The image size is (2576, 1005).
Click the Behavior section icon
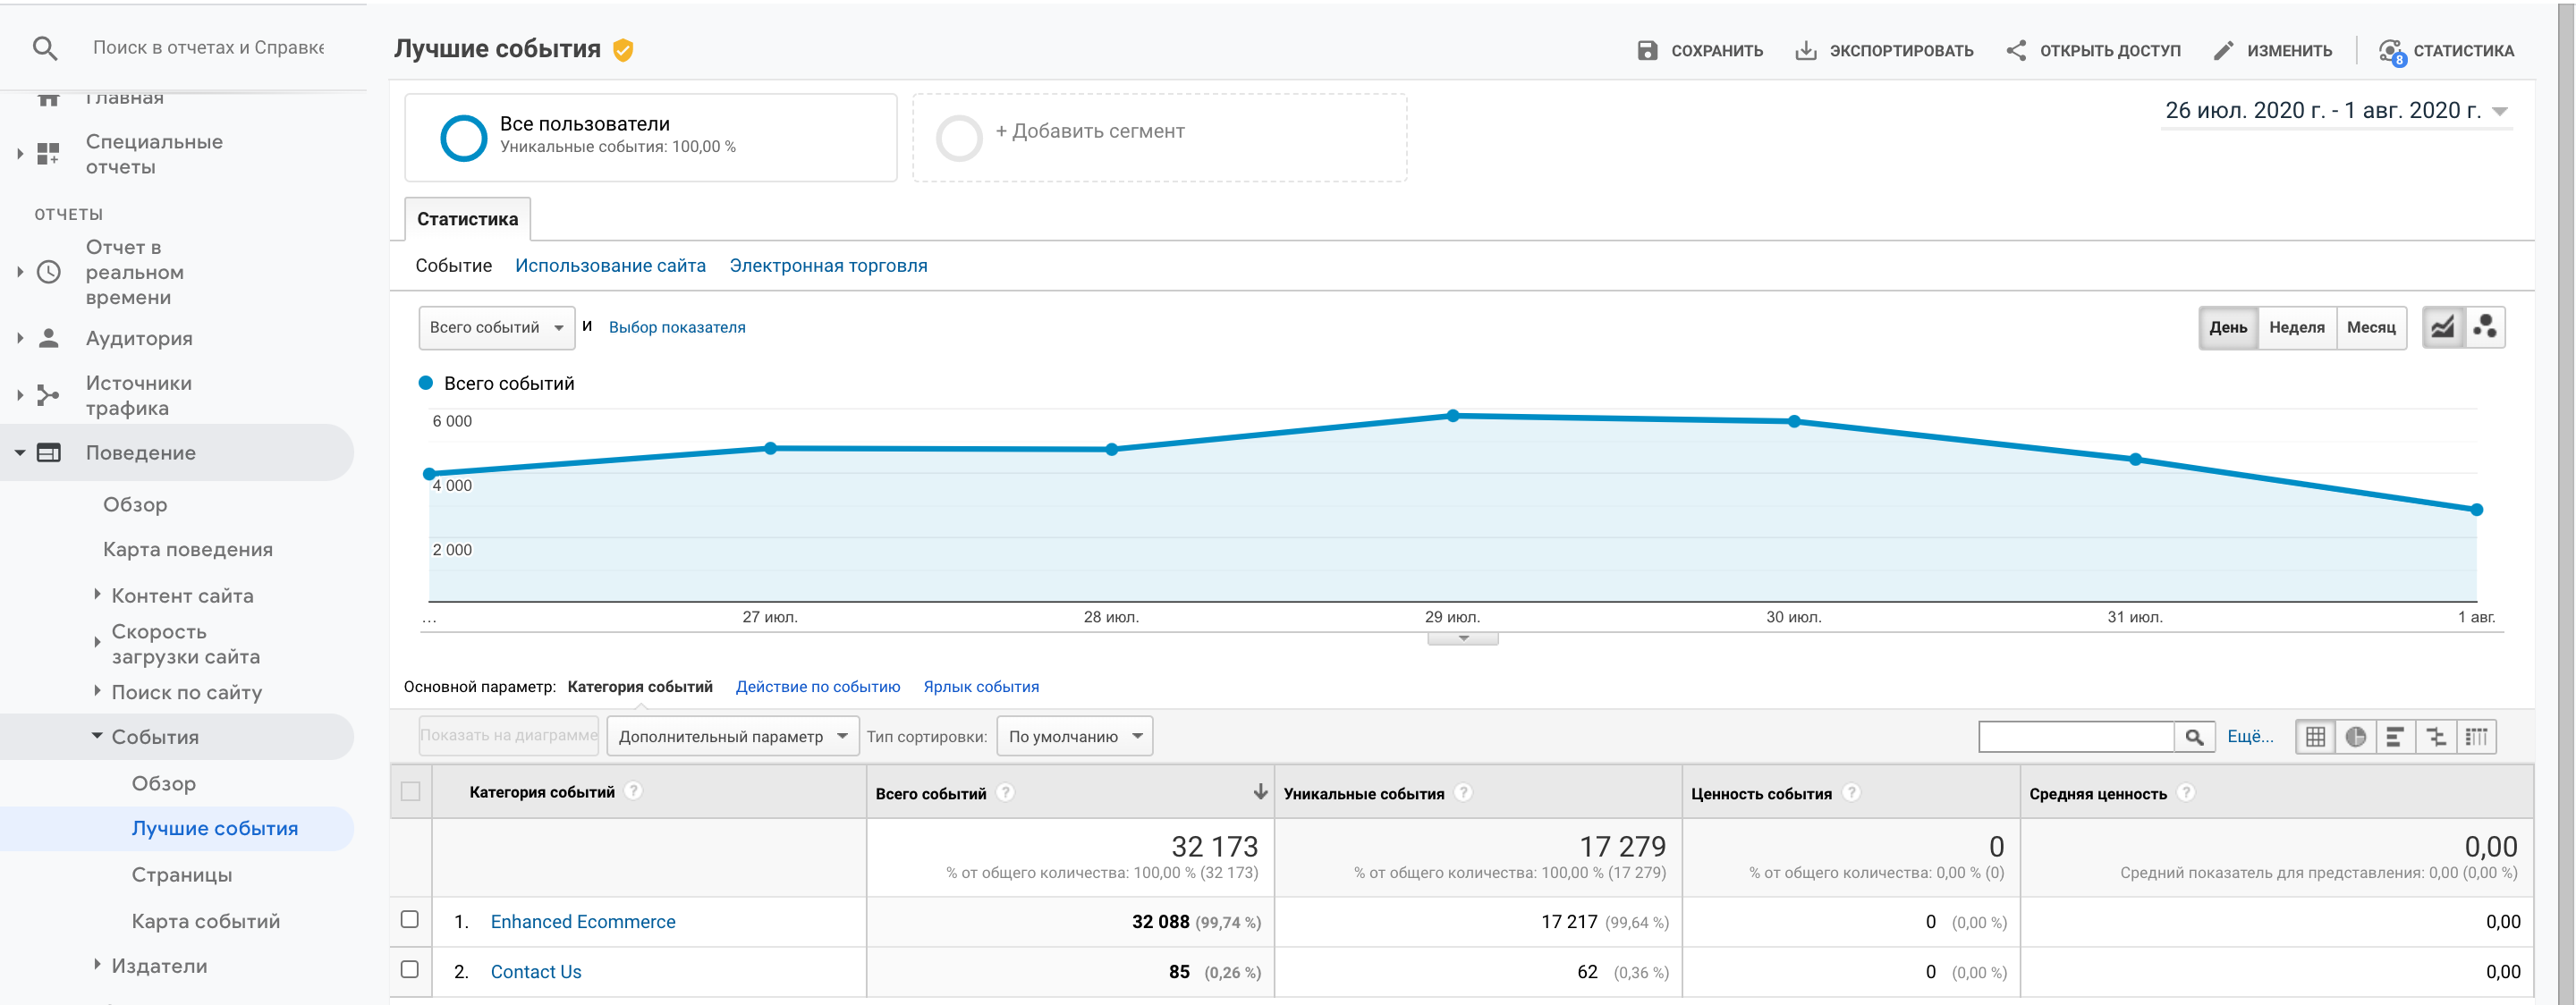tap(48, 453)
